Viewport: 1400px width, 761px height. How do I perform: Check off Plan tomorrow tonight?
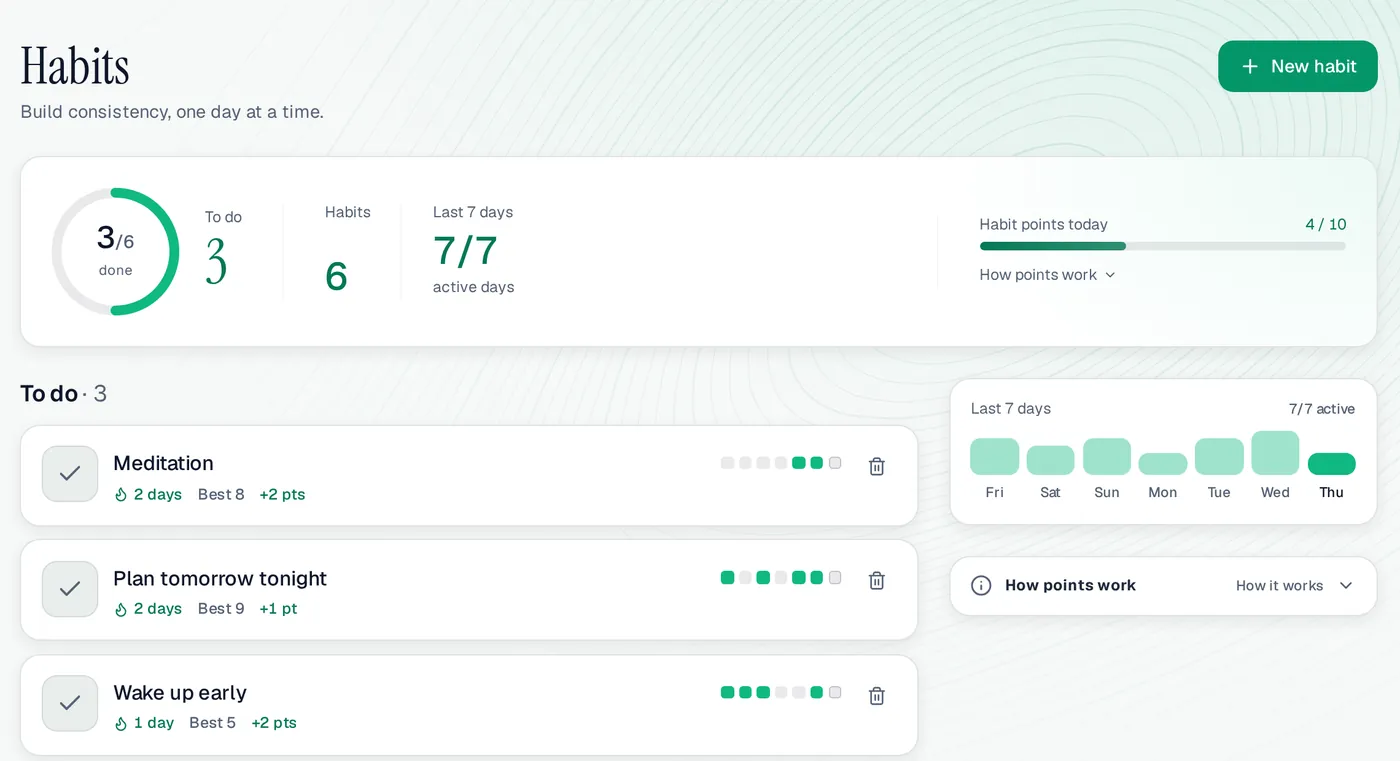[70, 589]
